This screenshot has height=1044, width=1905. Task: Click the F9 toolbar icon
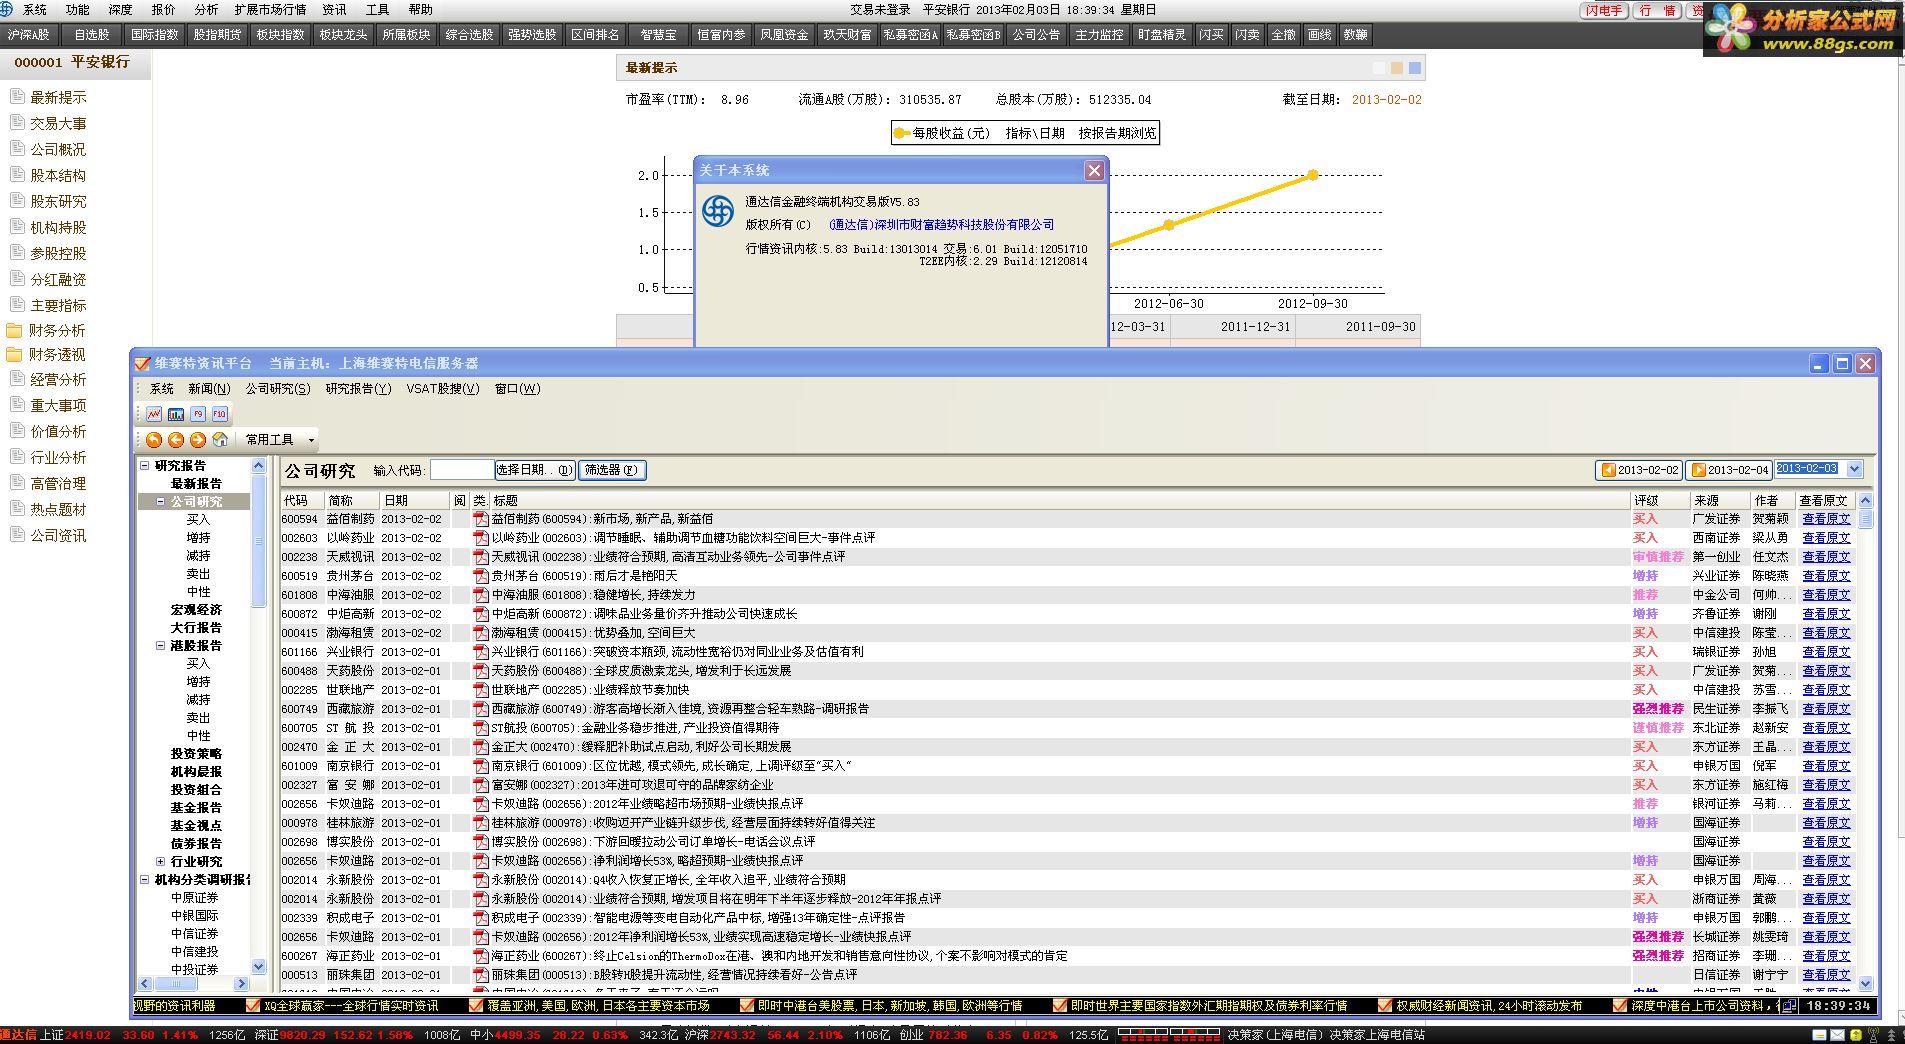point(198,414)
